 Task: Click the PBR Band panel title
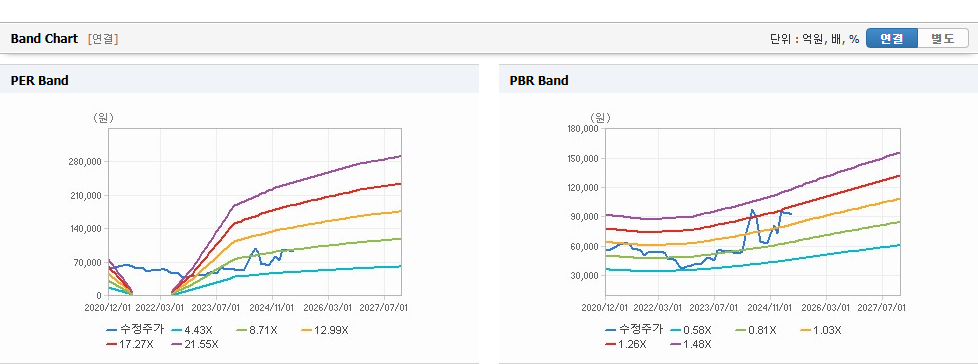coord(539,80)
